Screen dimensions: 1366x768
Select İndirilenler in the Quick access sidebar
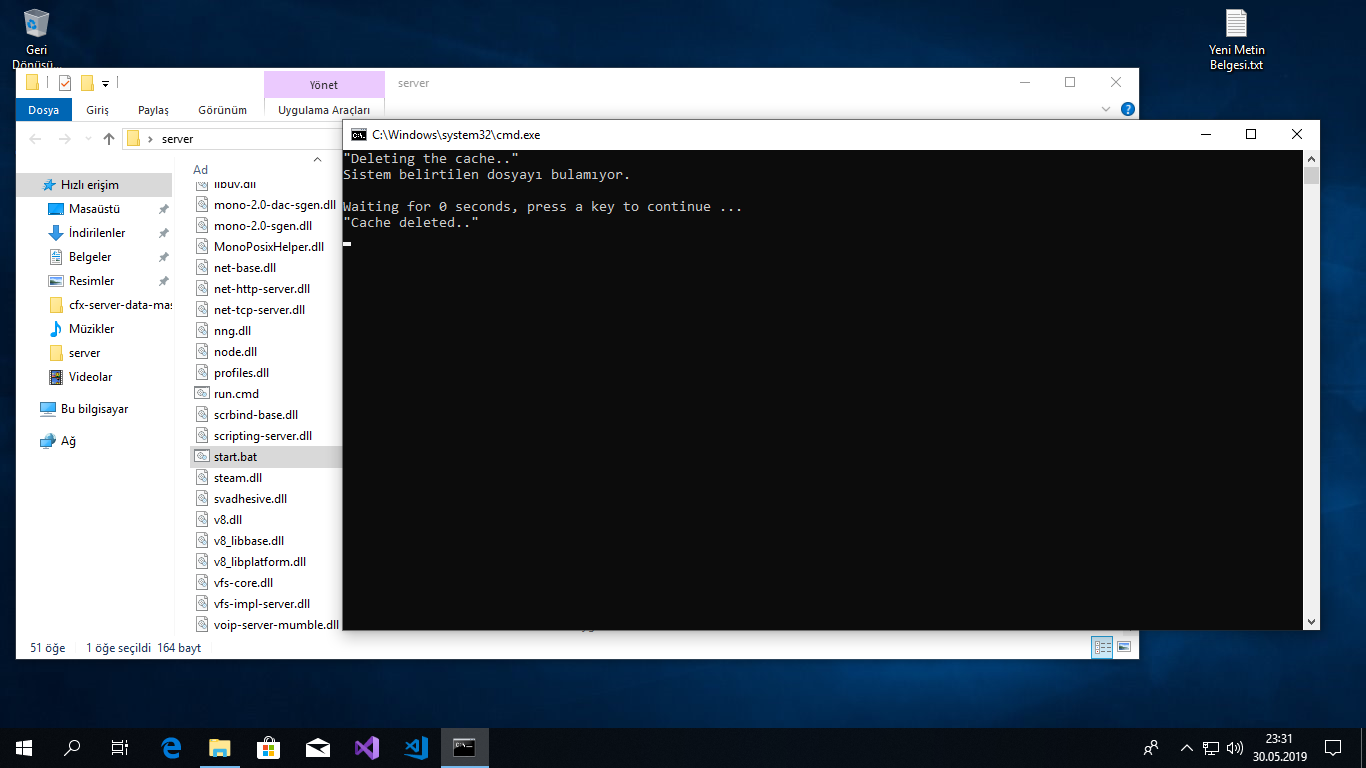coord(97,233)
